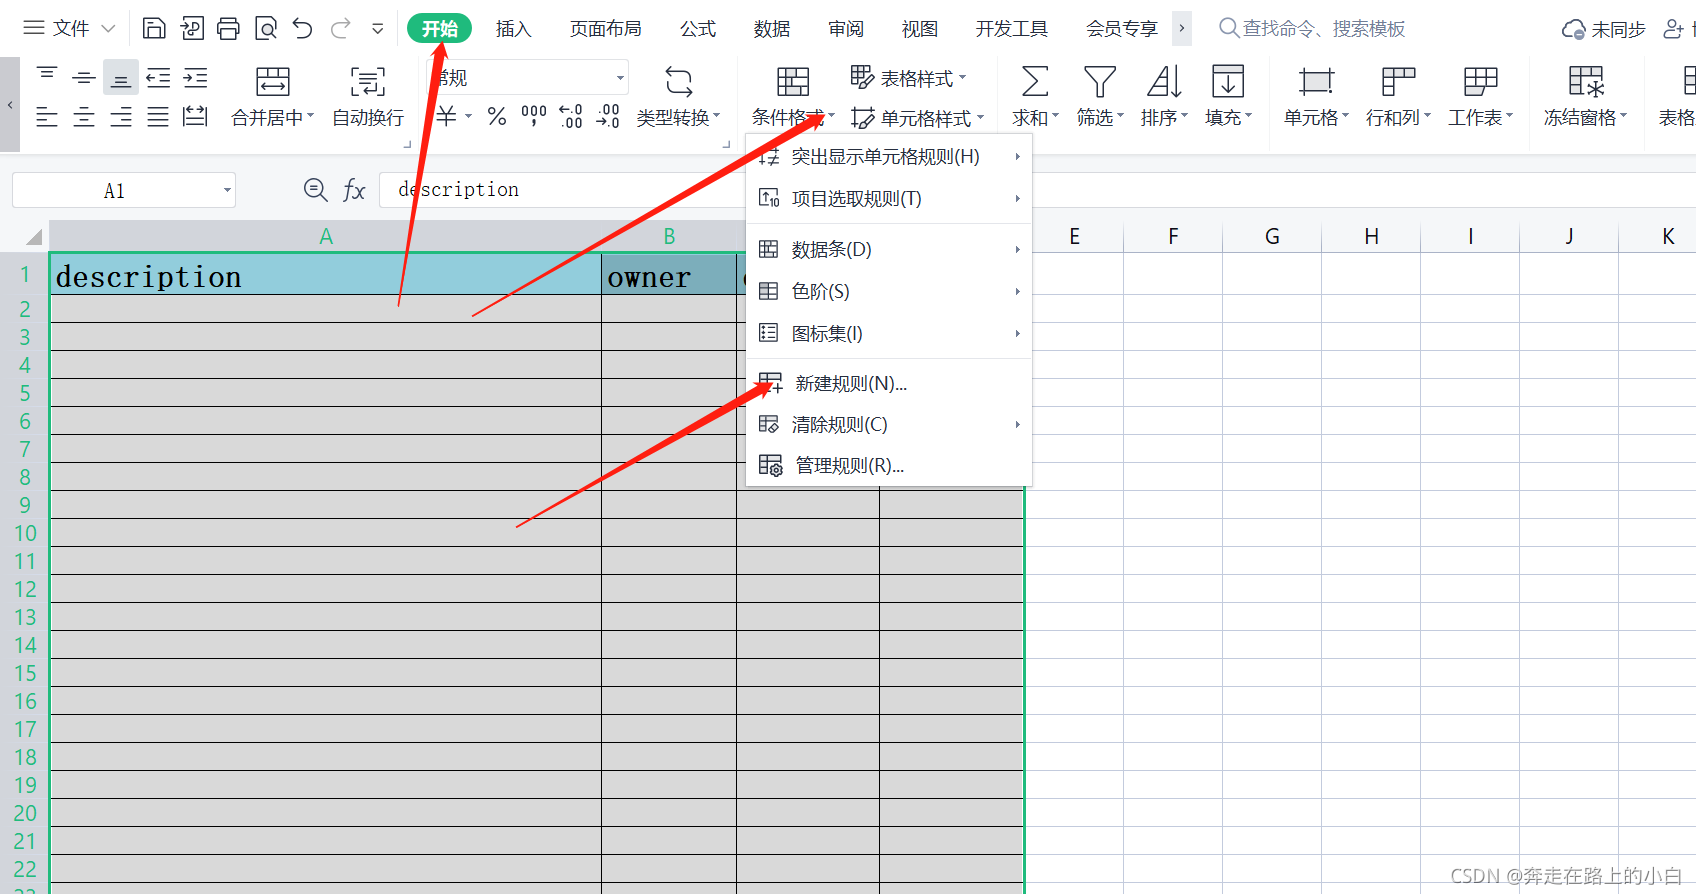Click the fx insert function icon

(354, 190)
